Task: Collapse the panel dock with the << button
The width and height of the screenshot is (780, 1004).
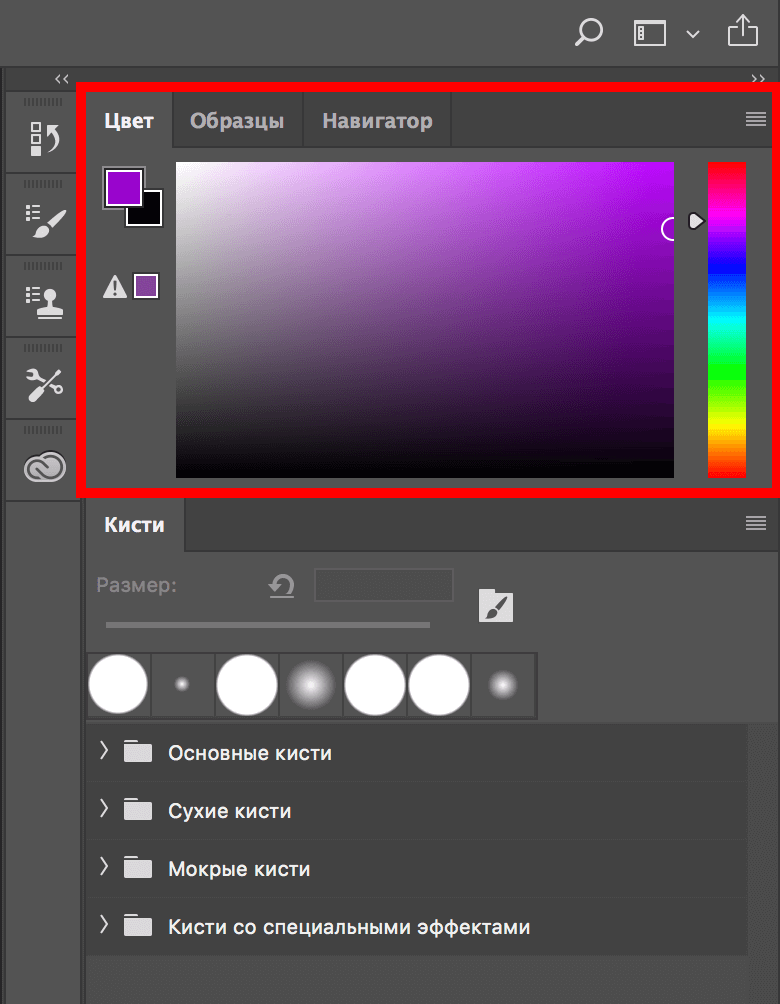Action: point(61,79)
